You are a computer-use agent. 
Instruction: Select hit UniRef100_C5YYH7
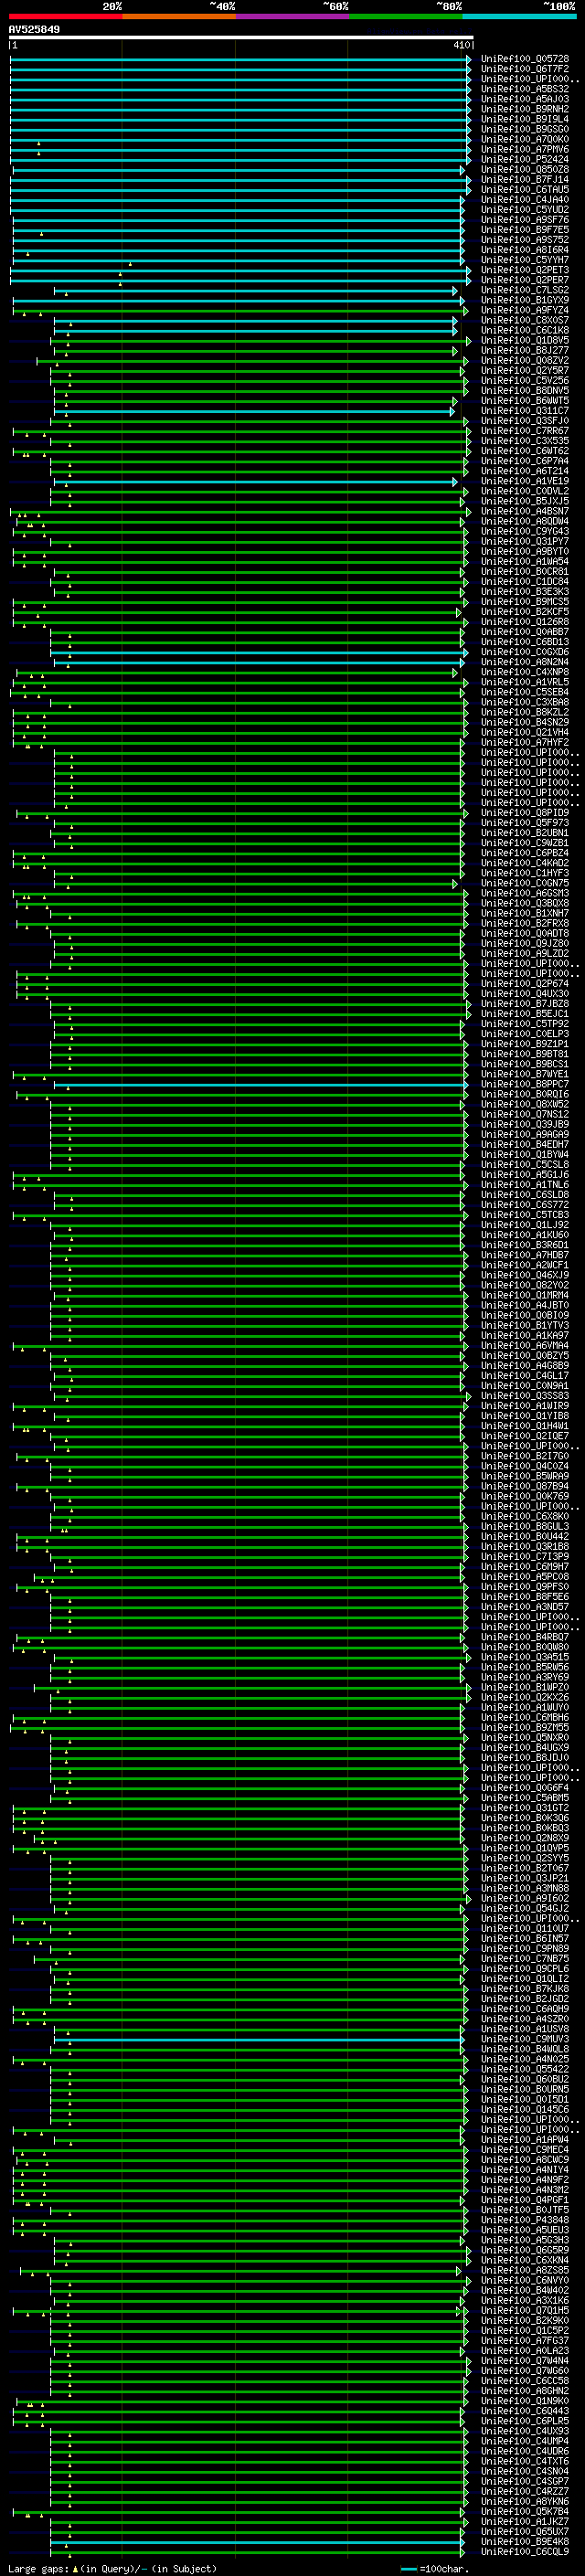click(x=524, y=259)
